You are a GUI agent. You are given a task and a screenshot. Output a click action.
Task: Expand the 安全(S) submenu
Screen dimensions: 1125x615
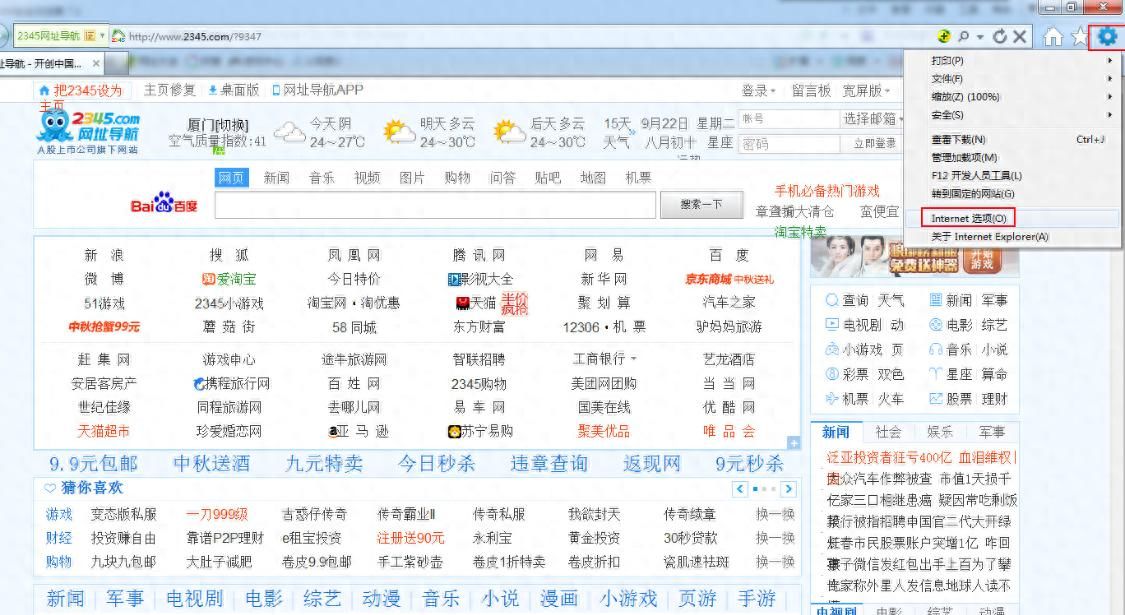(1109, 115)
